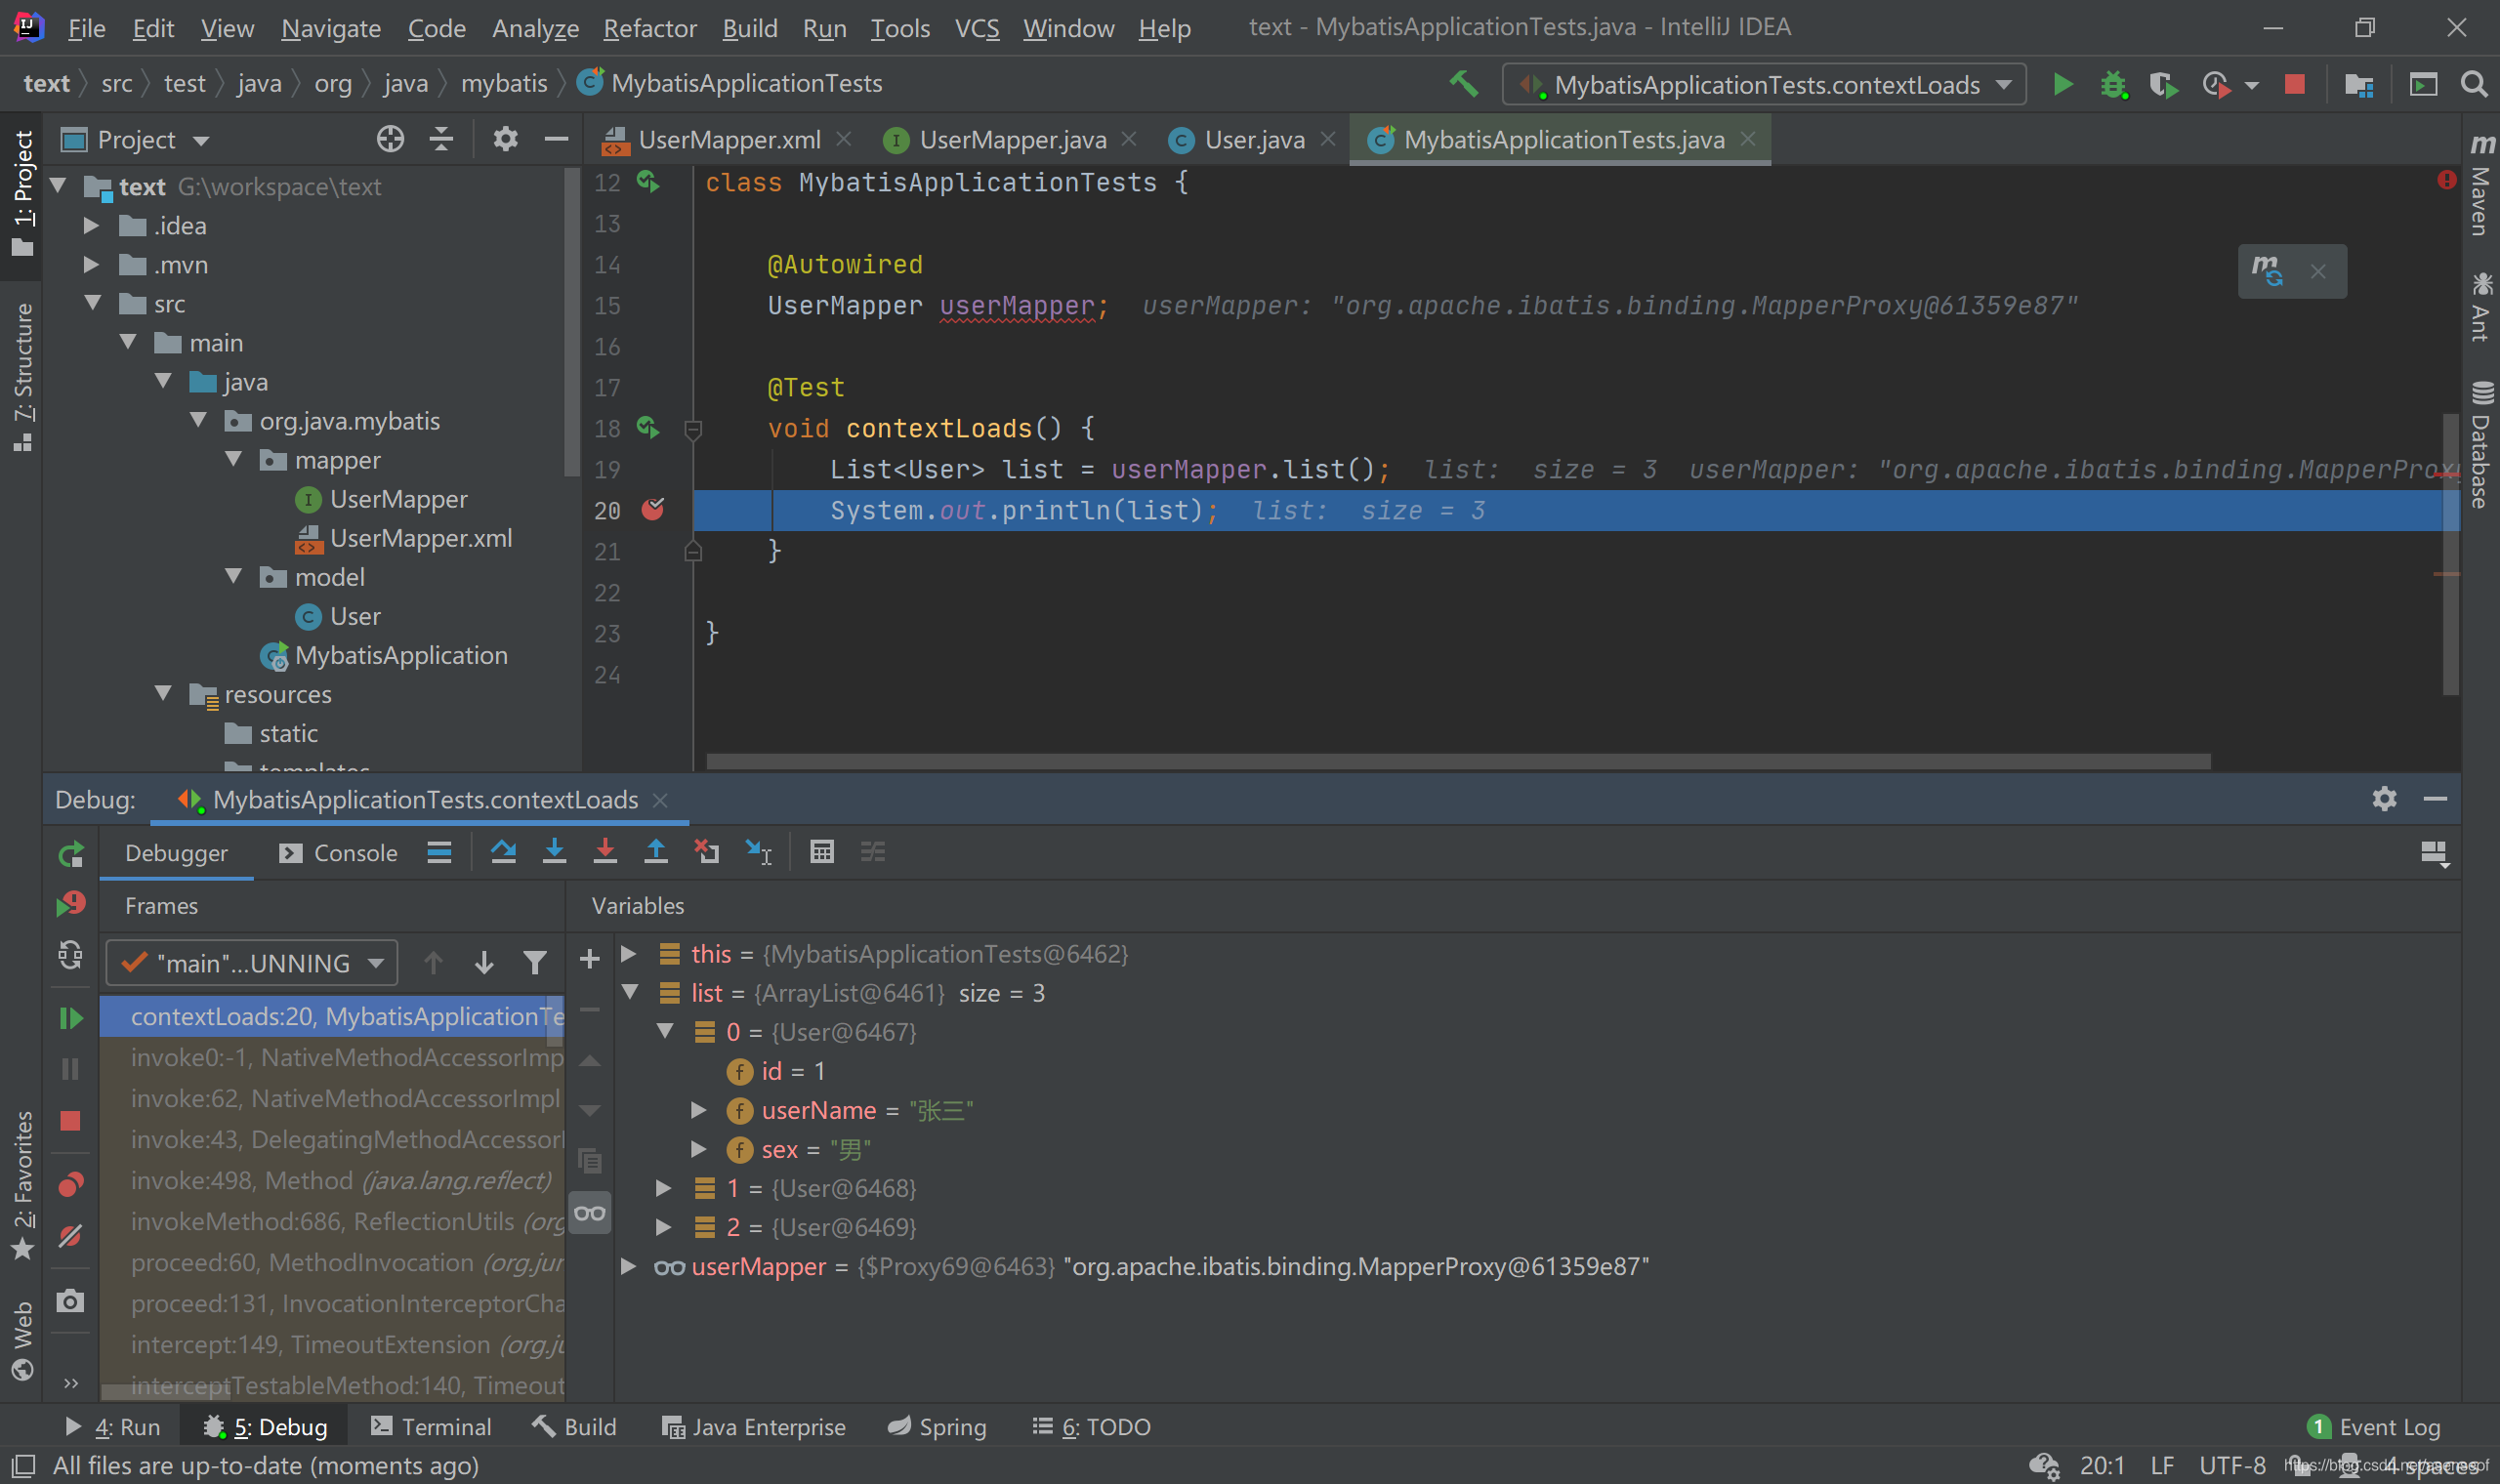
Task: Click LF line separator in status bar
Action: (2163, 1466)
